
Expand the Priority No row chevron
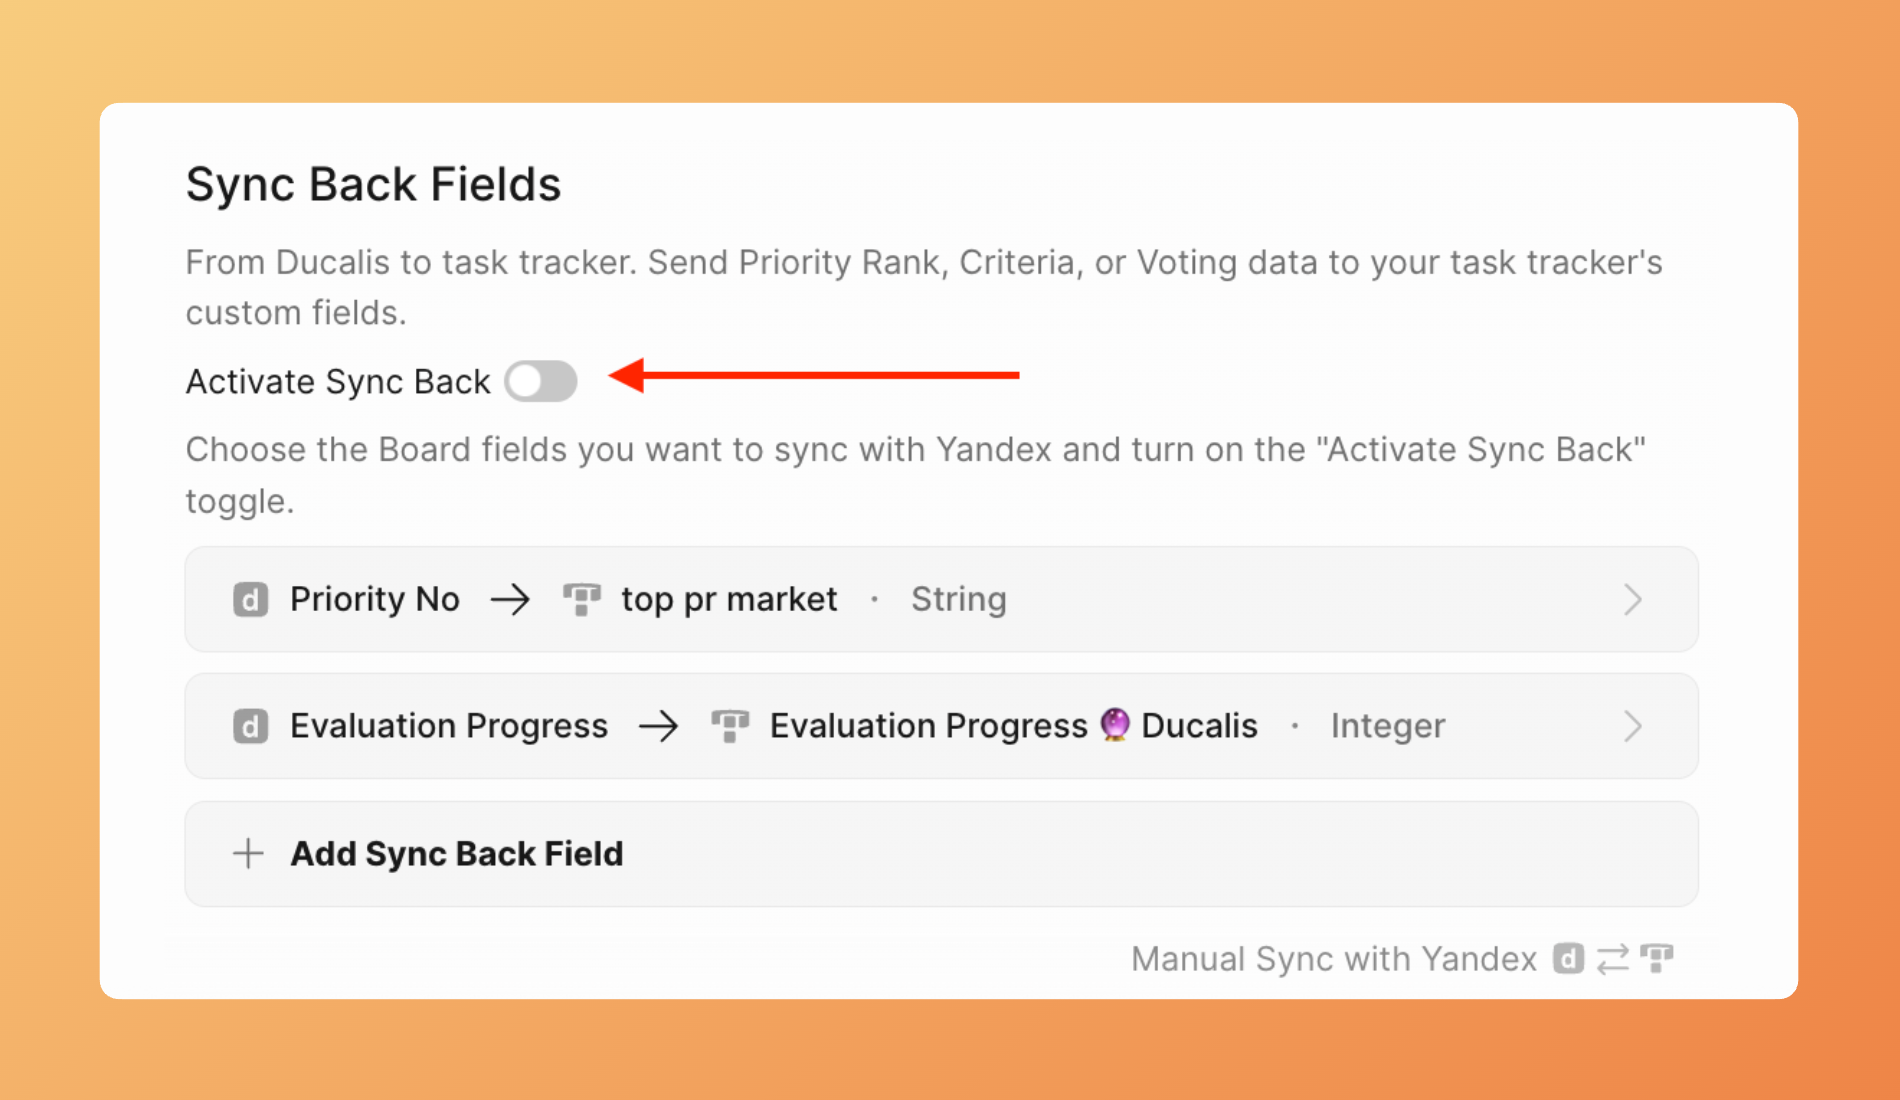click(x=1632, y=600)
